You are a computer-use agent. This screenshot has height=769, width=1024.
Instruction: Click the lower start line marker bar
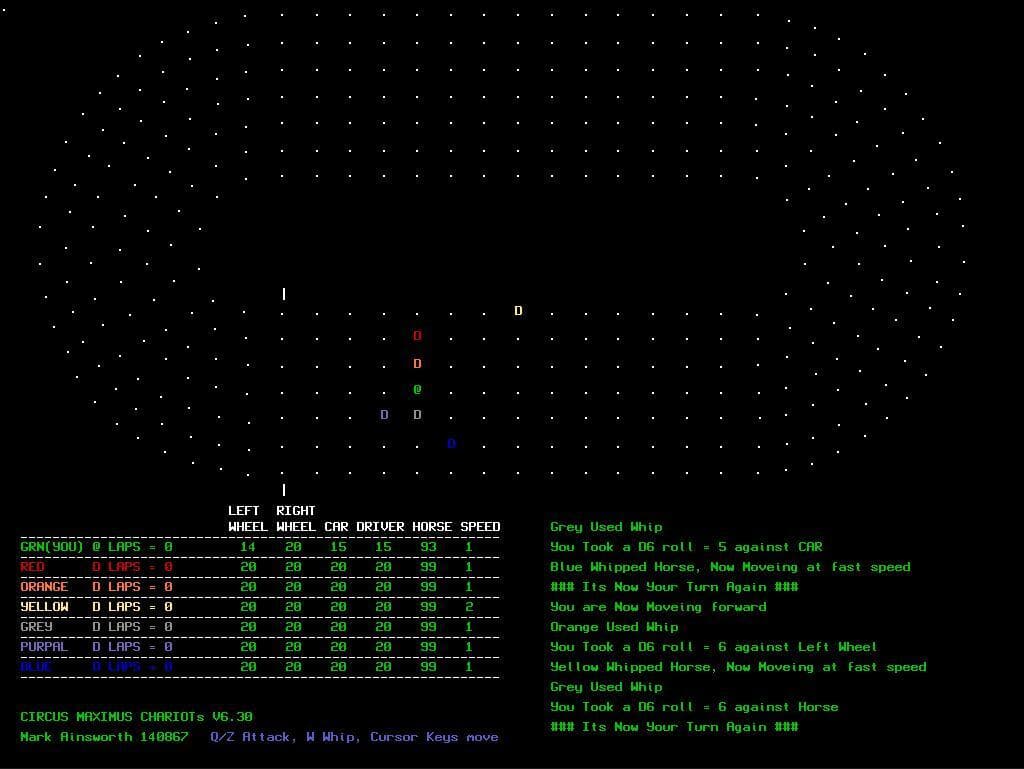click(x=284, y=490)
